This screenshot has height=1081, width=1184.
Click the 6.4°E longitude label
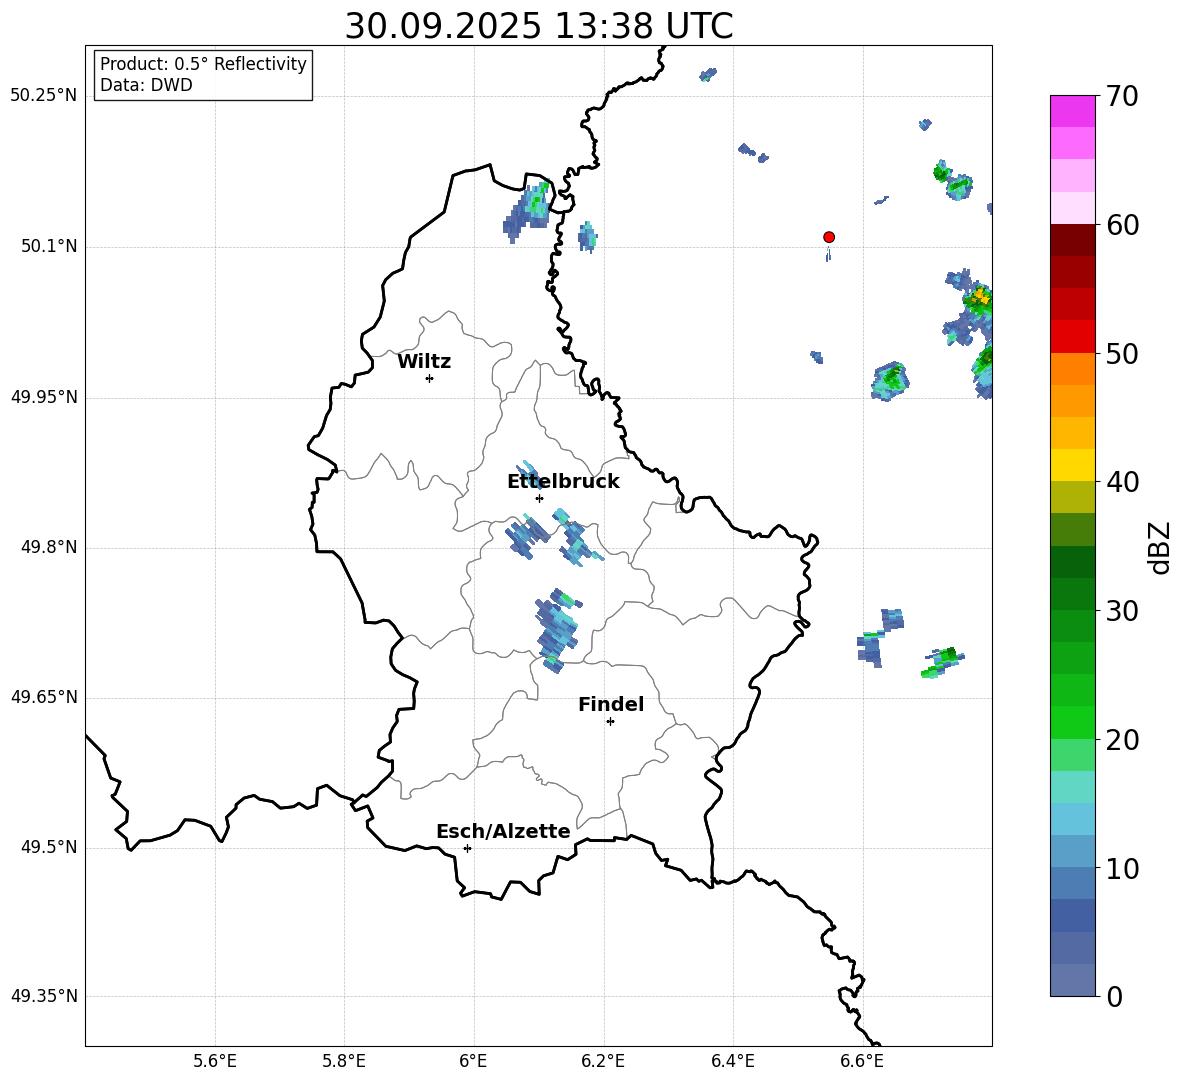[732, 1061]
